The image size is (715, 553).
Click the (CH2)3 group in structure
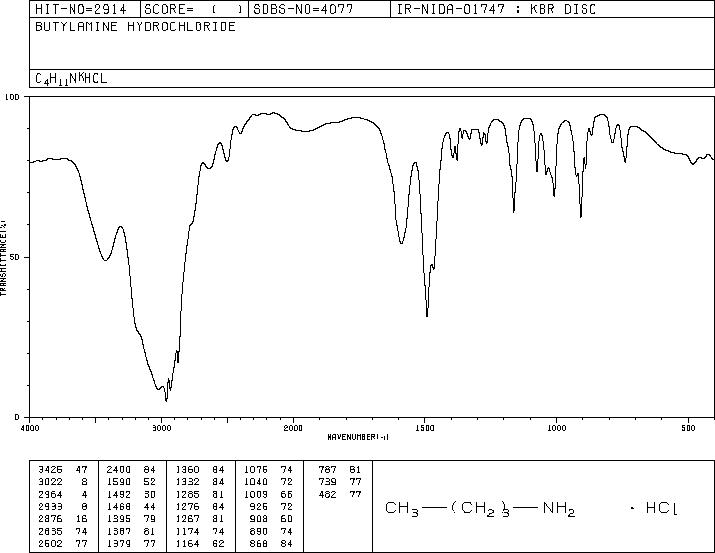pos(481,509)
